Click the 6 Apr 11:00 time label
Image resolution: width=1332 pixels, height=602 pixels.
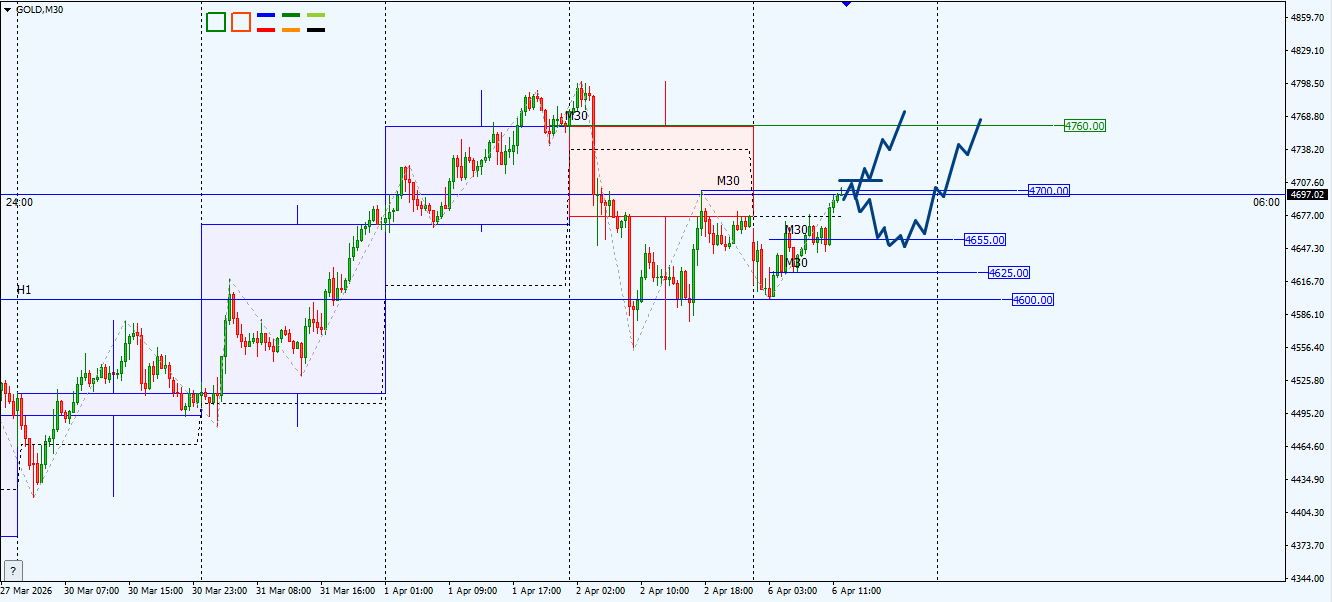(857, 591)
